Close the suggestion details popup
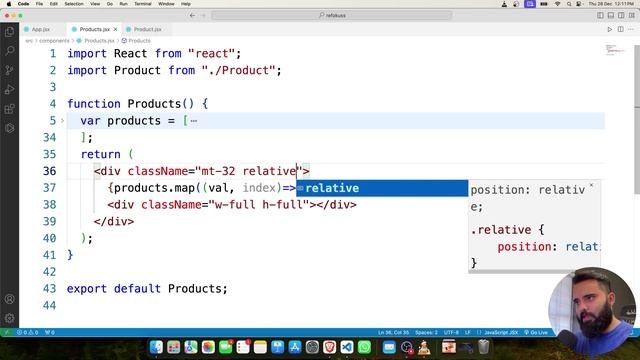 (x=591, y=185)
